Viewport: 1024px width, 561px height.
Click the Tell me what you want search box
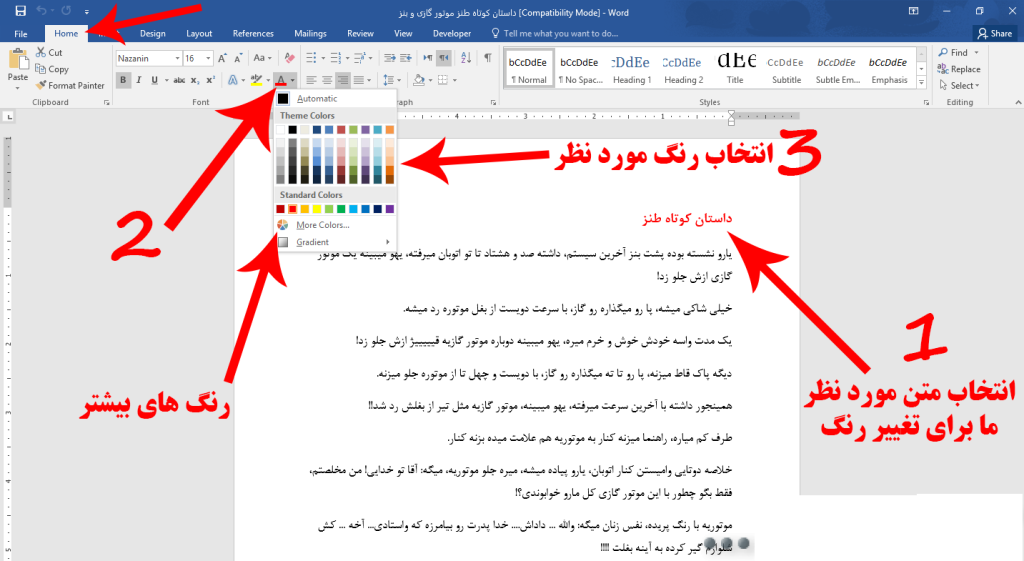560,33
